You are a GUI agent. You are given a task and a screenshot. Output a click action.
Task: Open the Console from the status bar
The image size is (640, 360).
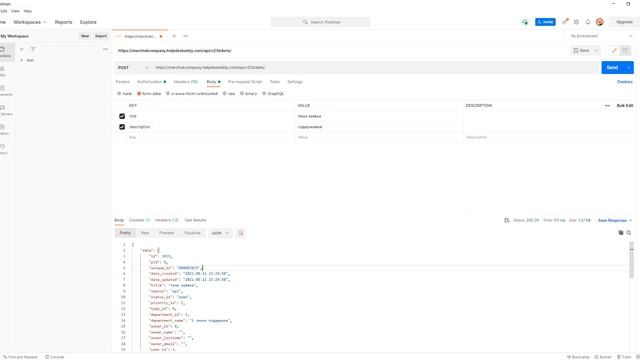pyautogui.click(x=55, y=357)
